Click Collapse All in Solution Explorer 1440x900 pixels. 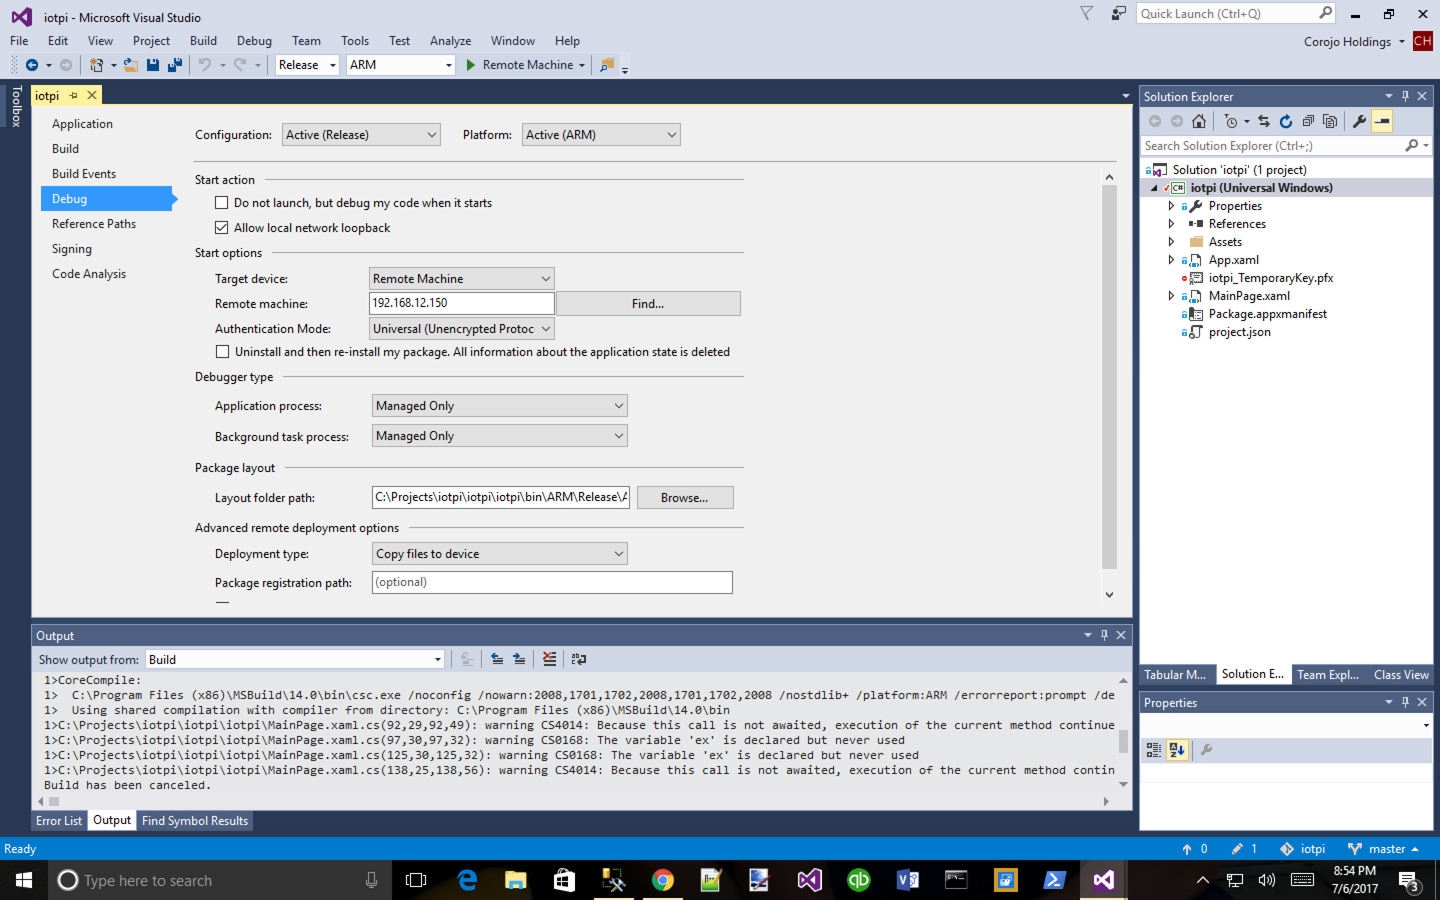pos(1308,121)
